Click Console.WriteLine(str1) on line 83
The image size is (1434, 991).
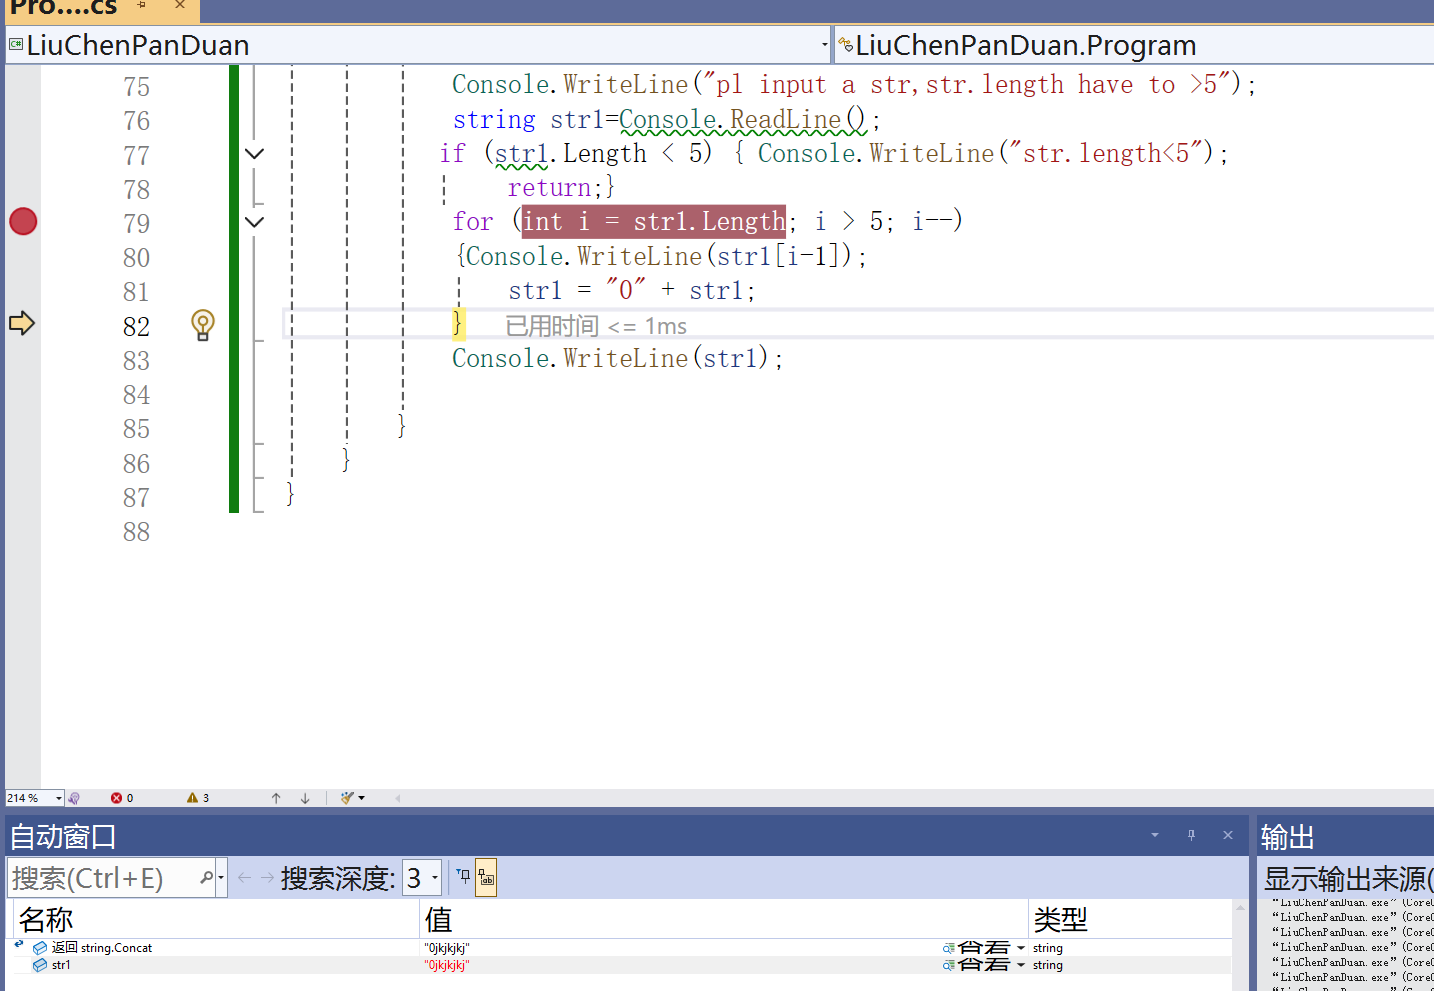tap(610, 358)
